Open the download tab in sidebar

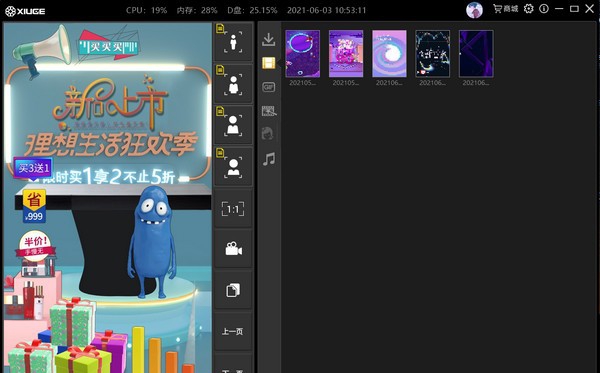click(x=269, y=39)
